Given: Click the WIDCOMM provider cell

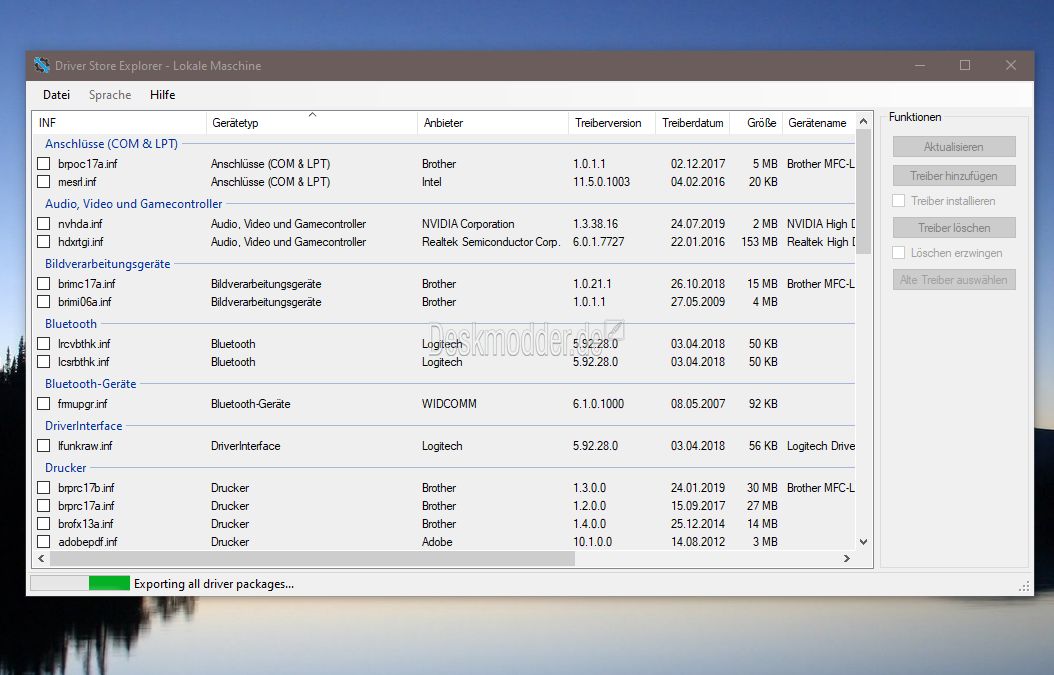Looking at the screenshot, I should pos(449,403).
